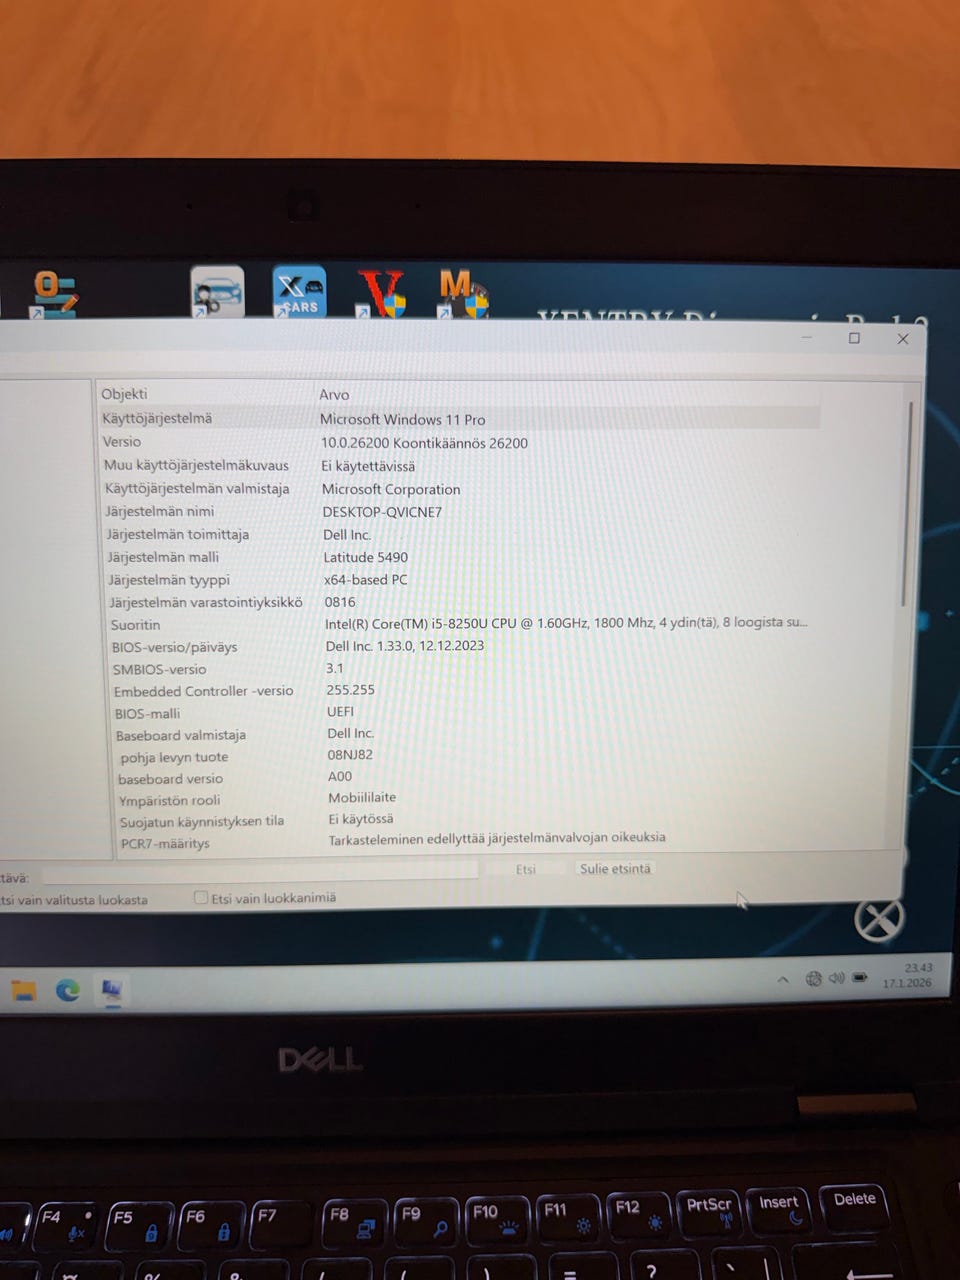Select the 'Suojatun käynnistyksen tila' row label
The image size is (960, 1280).
pyautogui.click(x=202, y=822)
